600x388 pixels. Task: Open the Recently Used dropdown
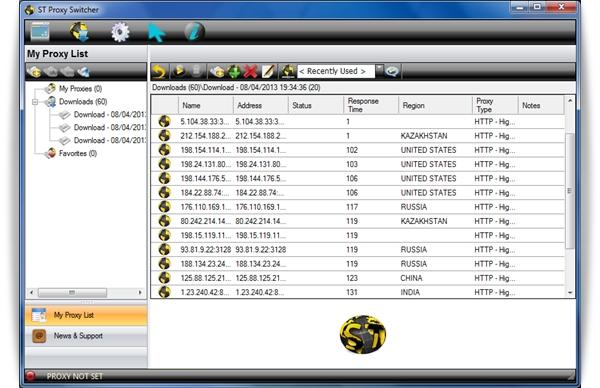379,71
